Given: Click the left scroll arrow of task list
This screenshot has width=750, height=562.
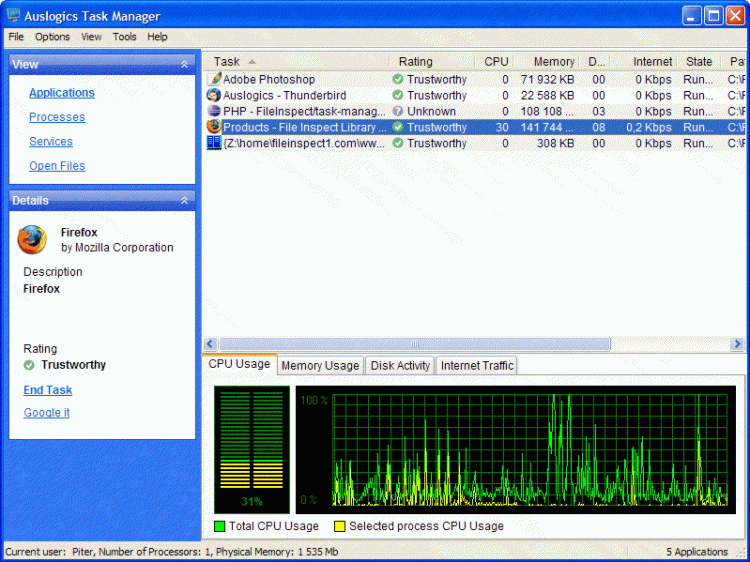Looking at the screenshot, I should pyautogui.click(x=210, y=344).
